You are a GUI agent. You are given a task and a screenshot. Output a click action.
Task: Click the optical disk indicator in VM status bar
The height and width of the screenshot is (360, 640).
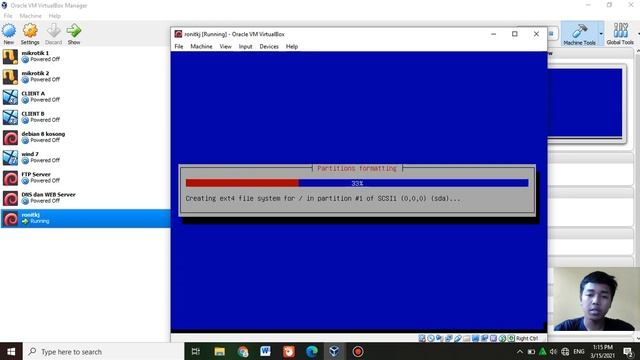pyautogui.click(x=431, y=338)
